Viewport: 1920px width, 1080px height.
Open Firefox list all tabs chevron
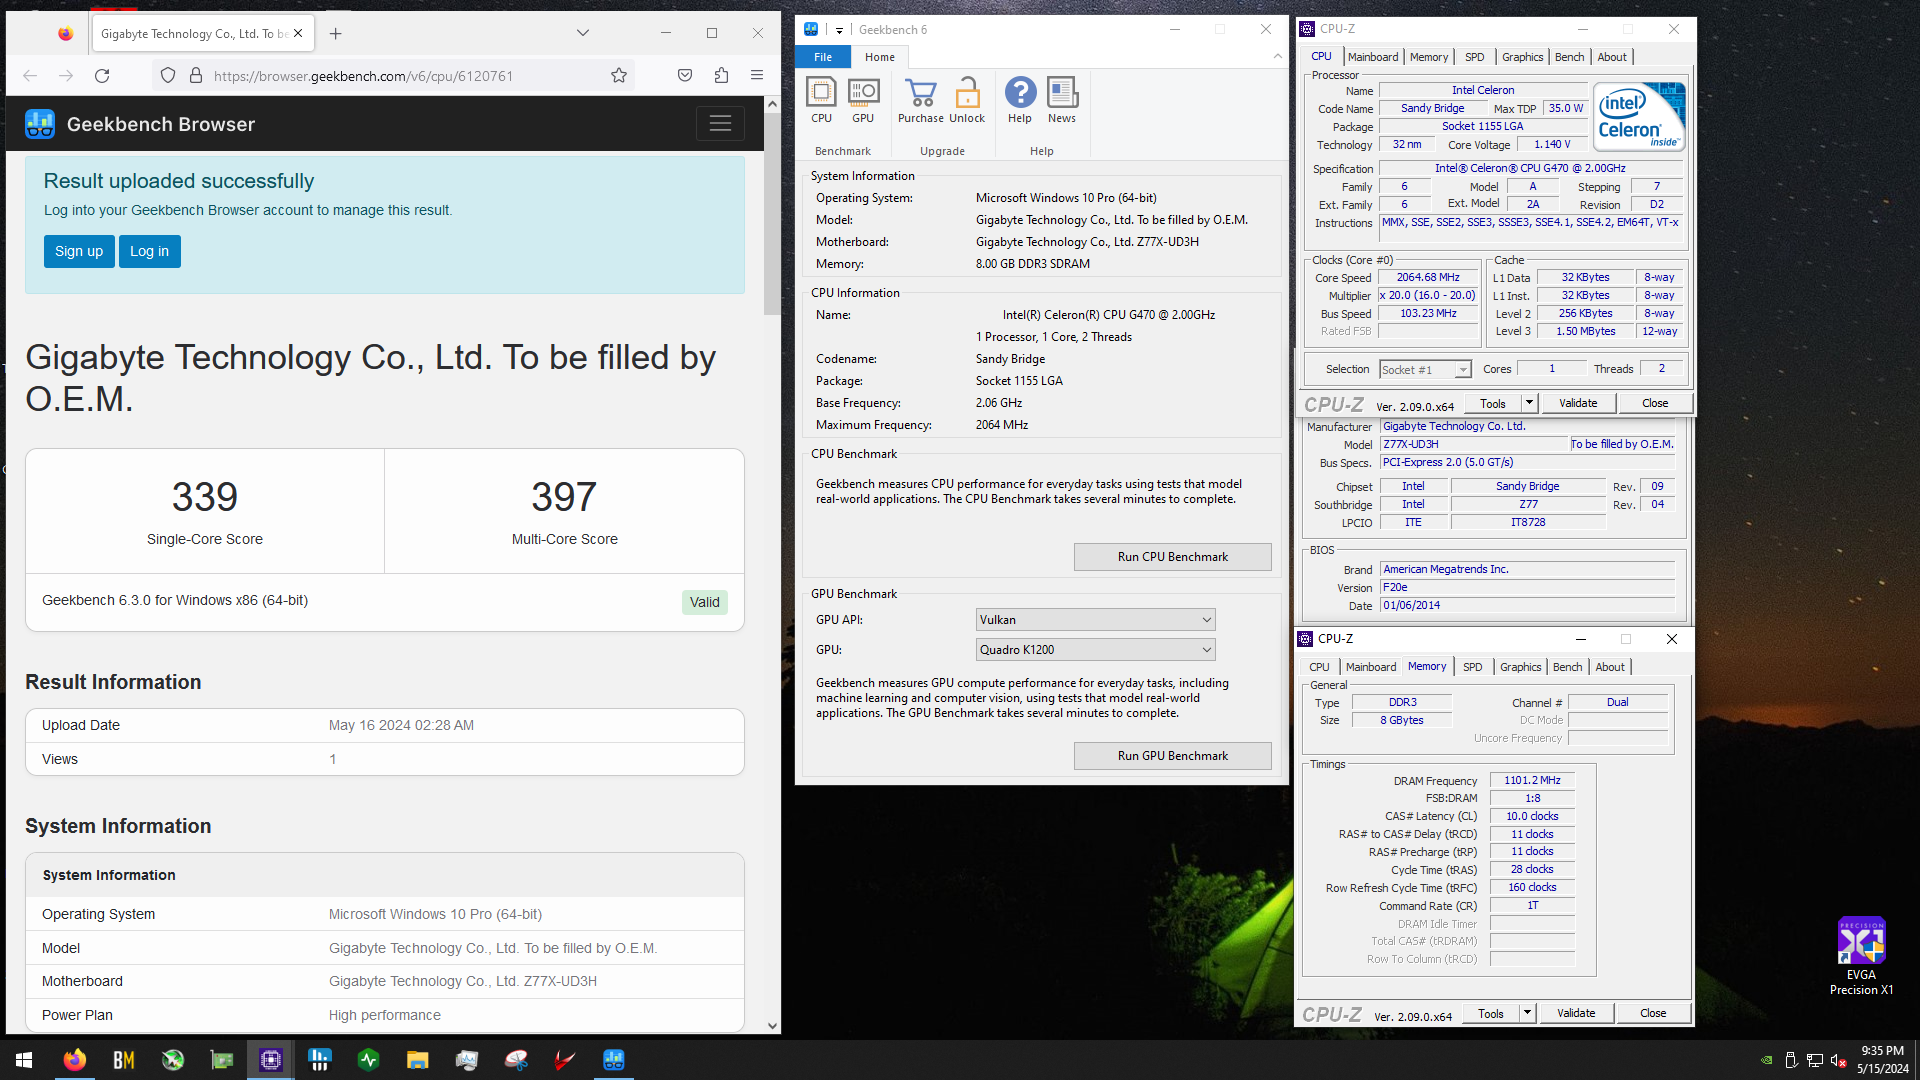click(583, 33)
